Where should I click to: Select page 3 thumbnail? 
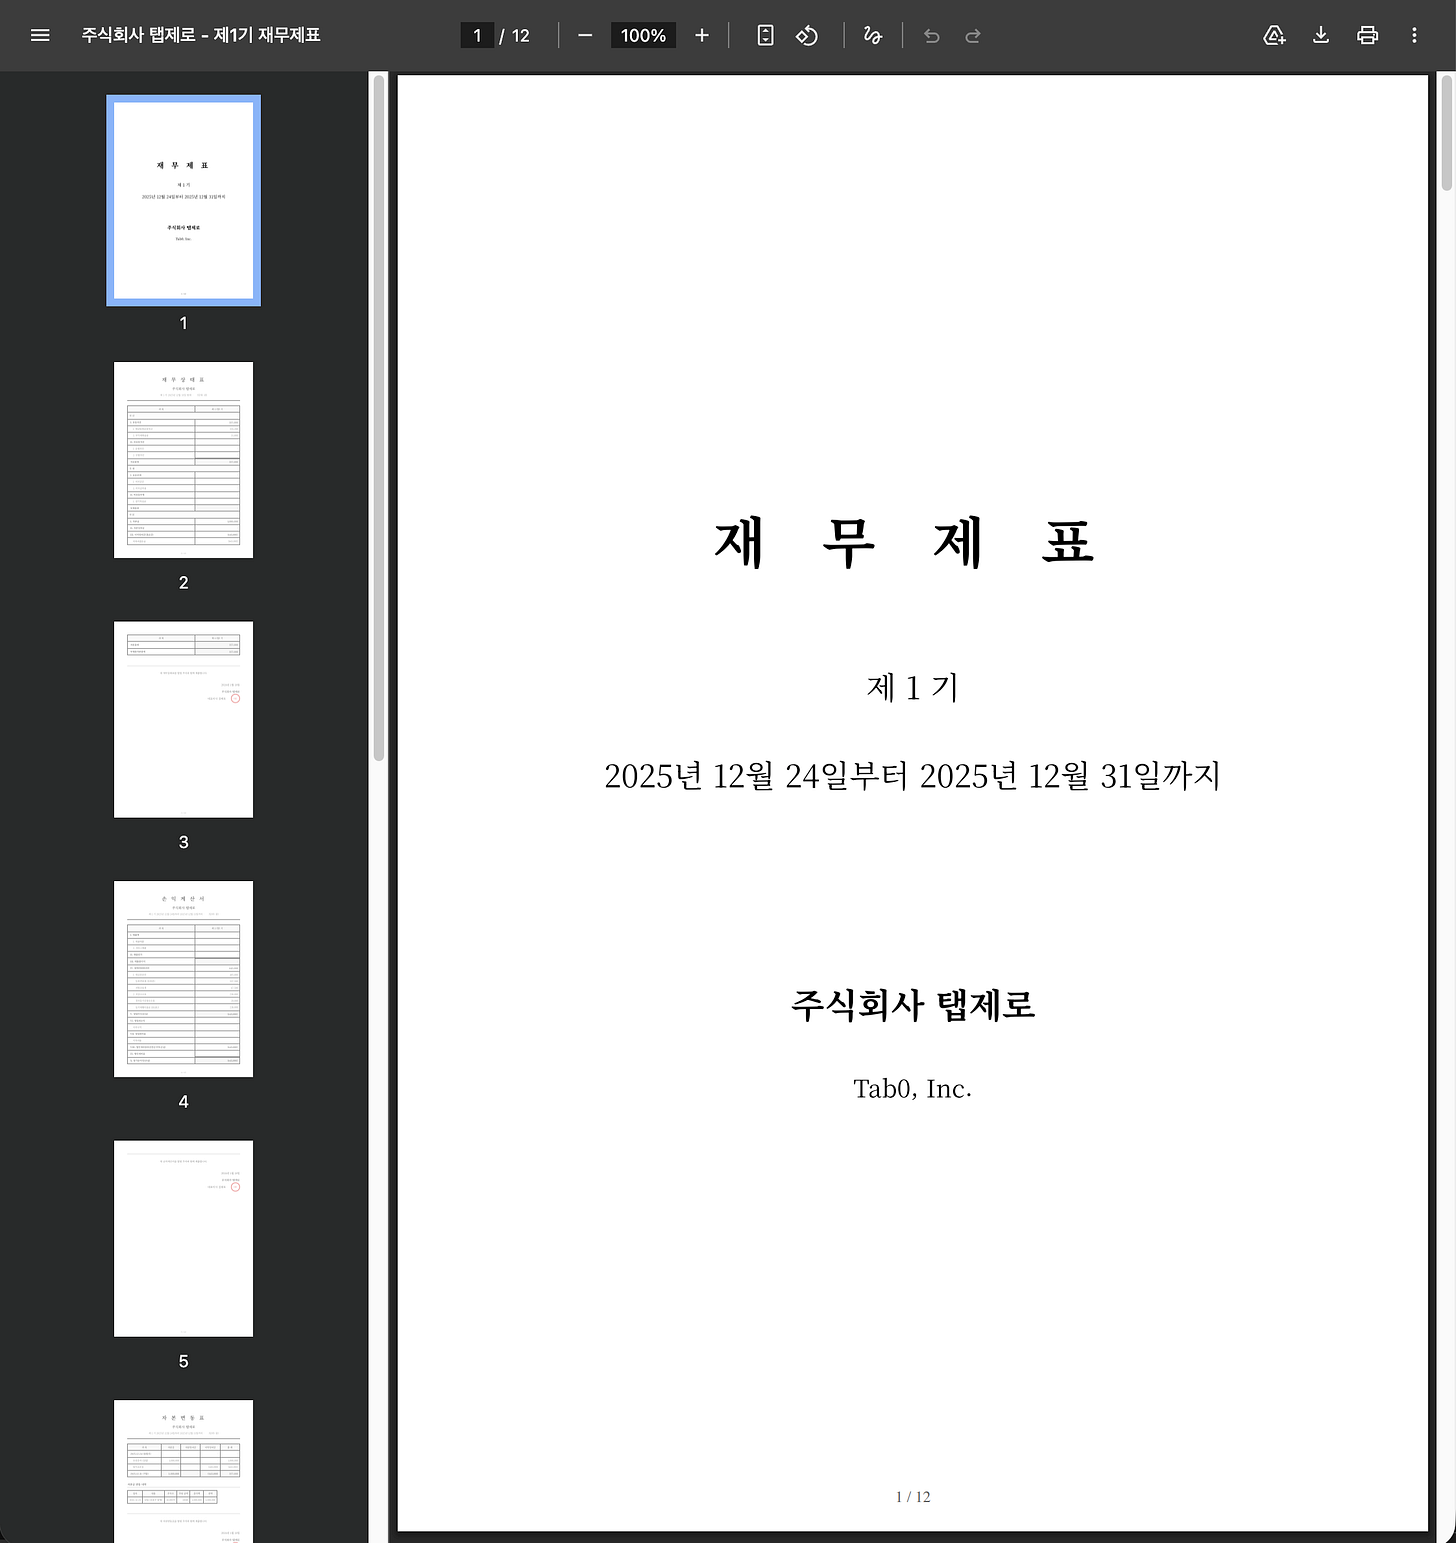183,720
